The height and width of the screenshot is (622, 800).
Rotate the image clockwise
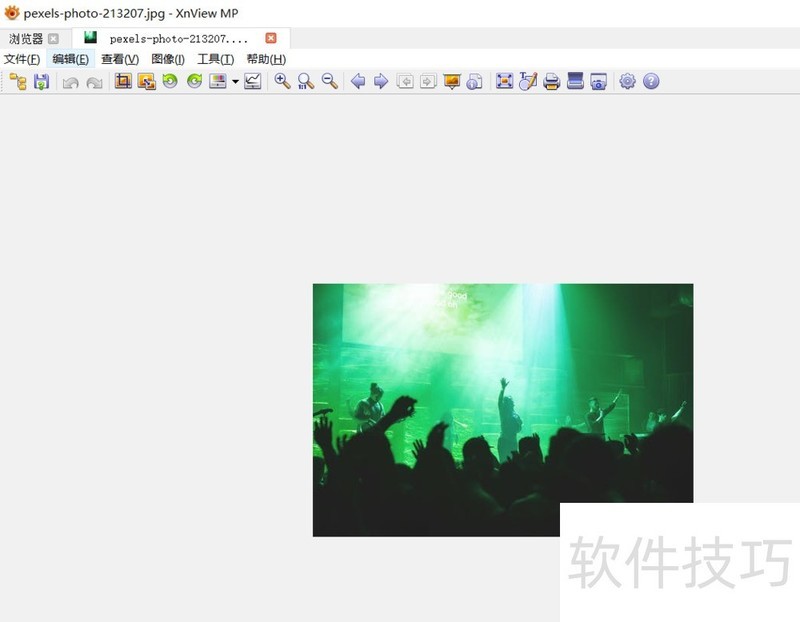click(x=193, y=82)
